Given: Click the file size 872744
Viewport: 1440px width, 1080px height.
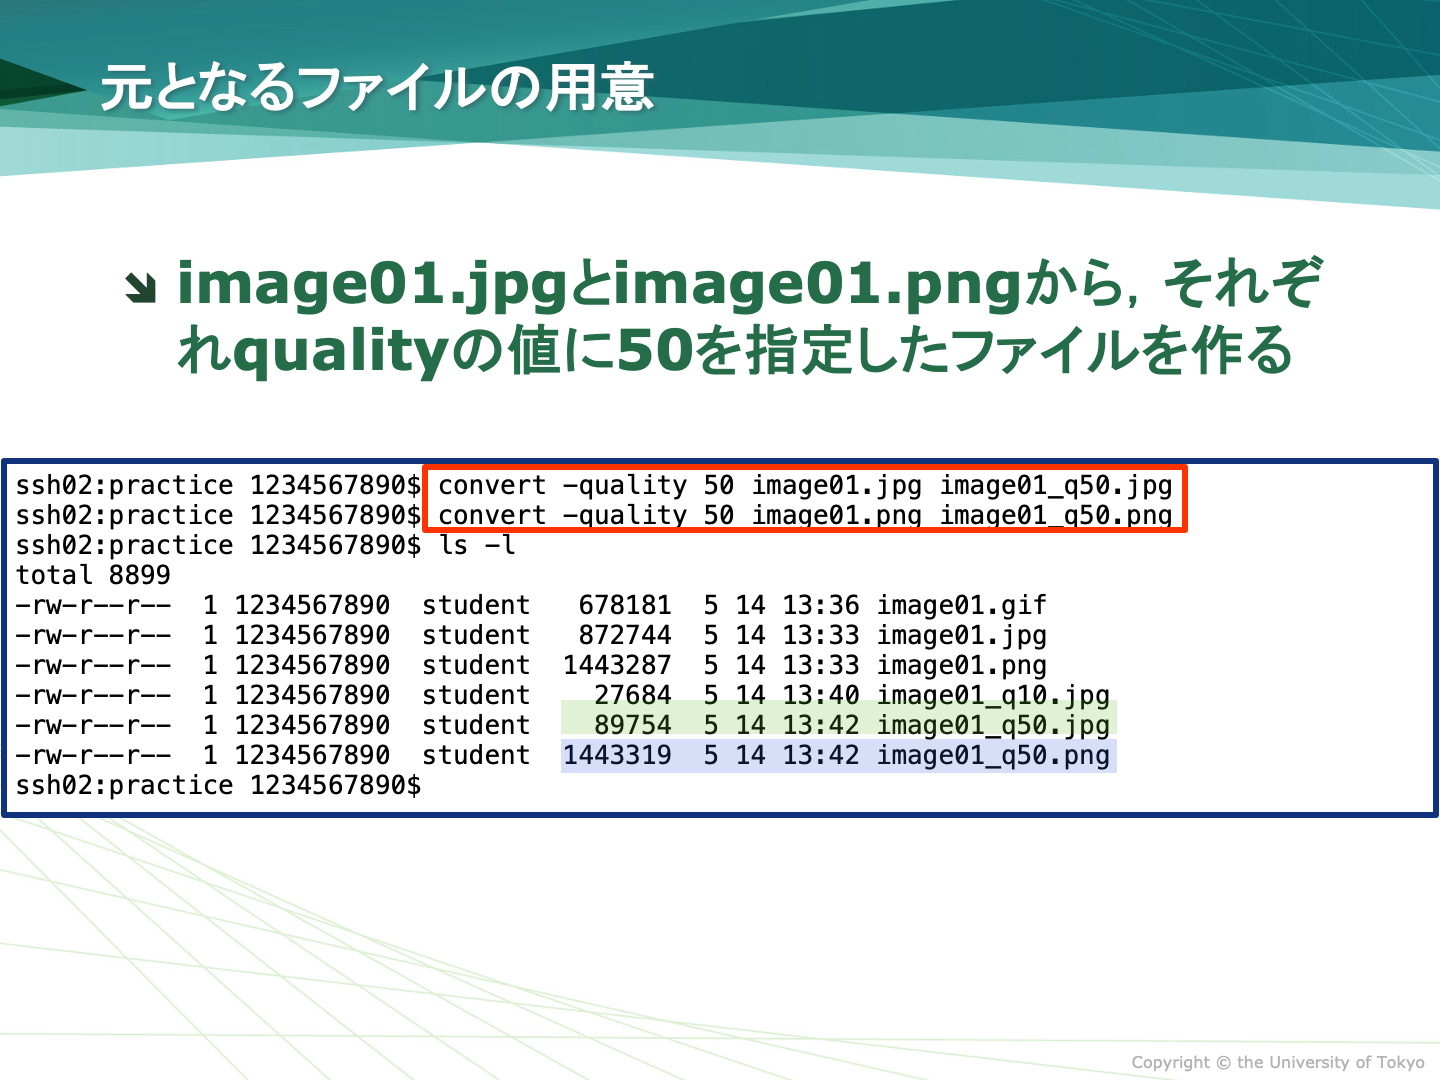Looking at the screenshot, I should [625, 635].
